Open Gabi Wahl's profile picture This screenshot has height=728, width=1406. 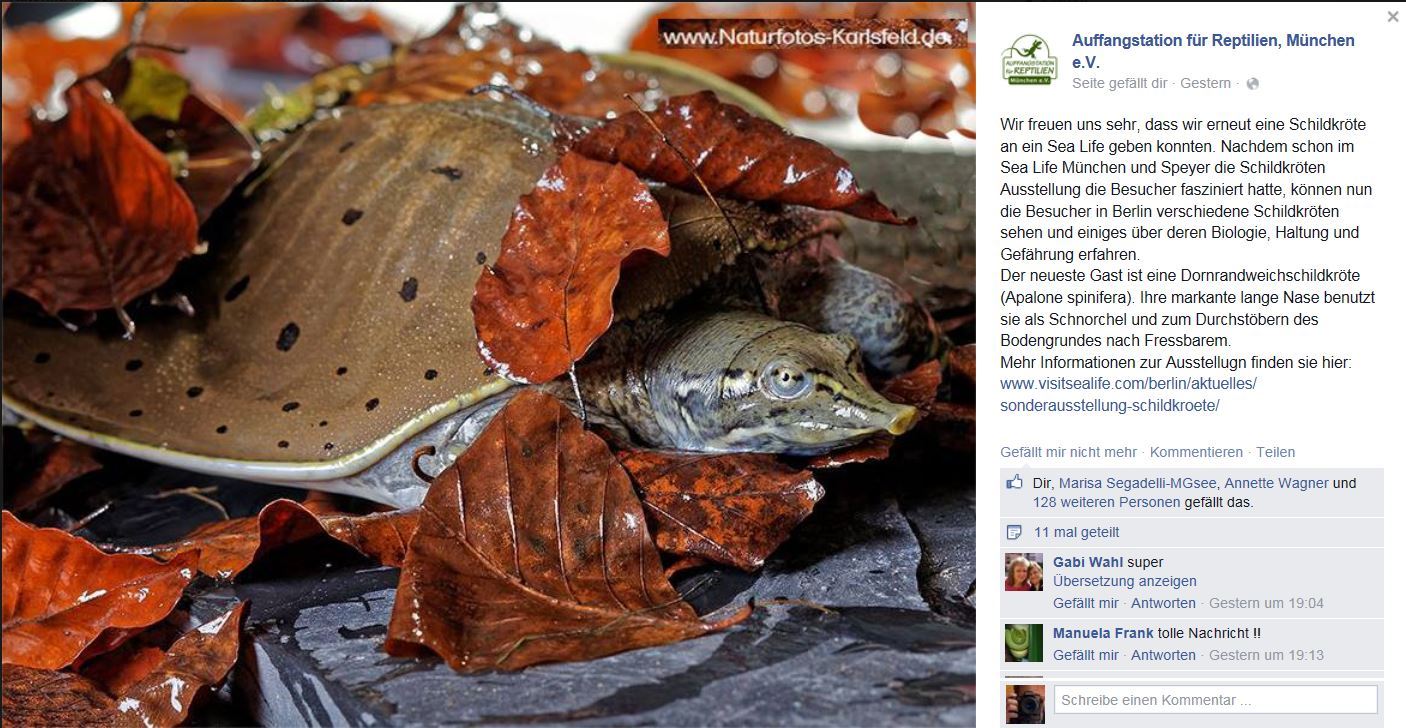click(1024, 572)
